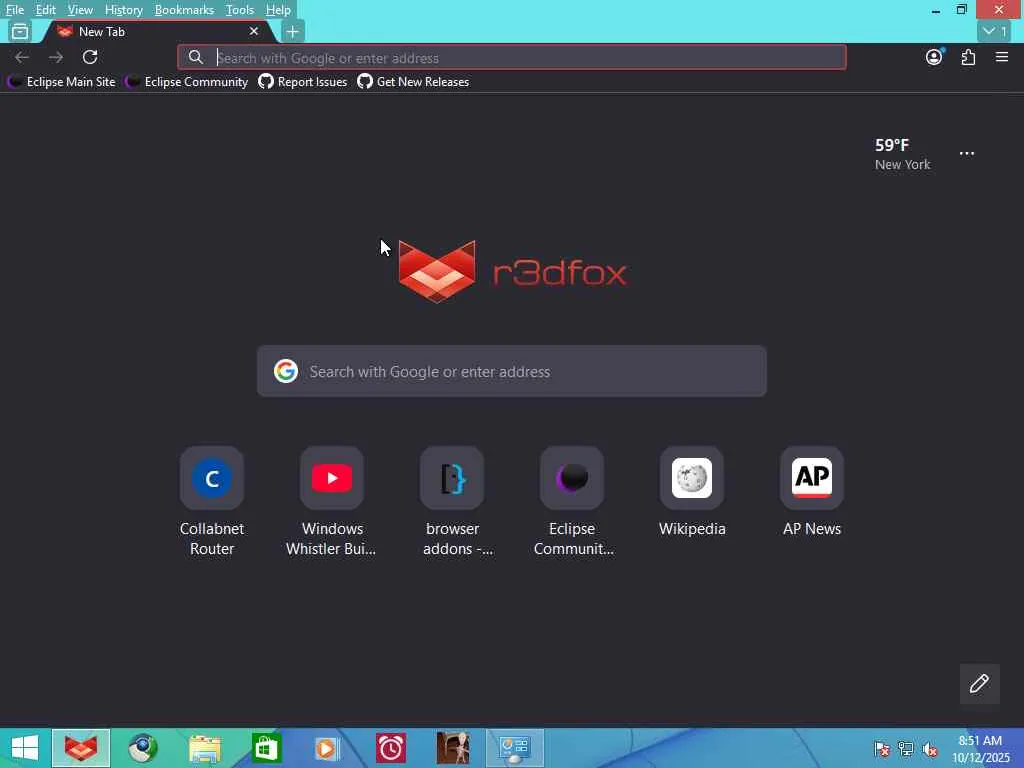Go forward with the forward arrow
This screenshot has width=1024, height=768.
point(56,57)
